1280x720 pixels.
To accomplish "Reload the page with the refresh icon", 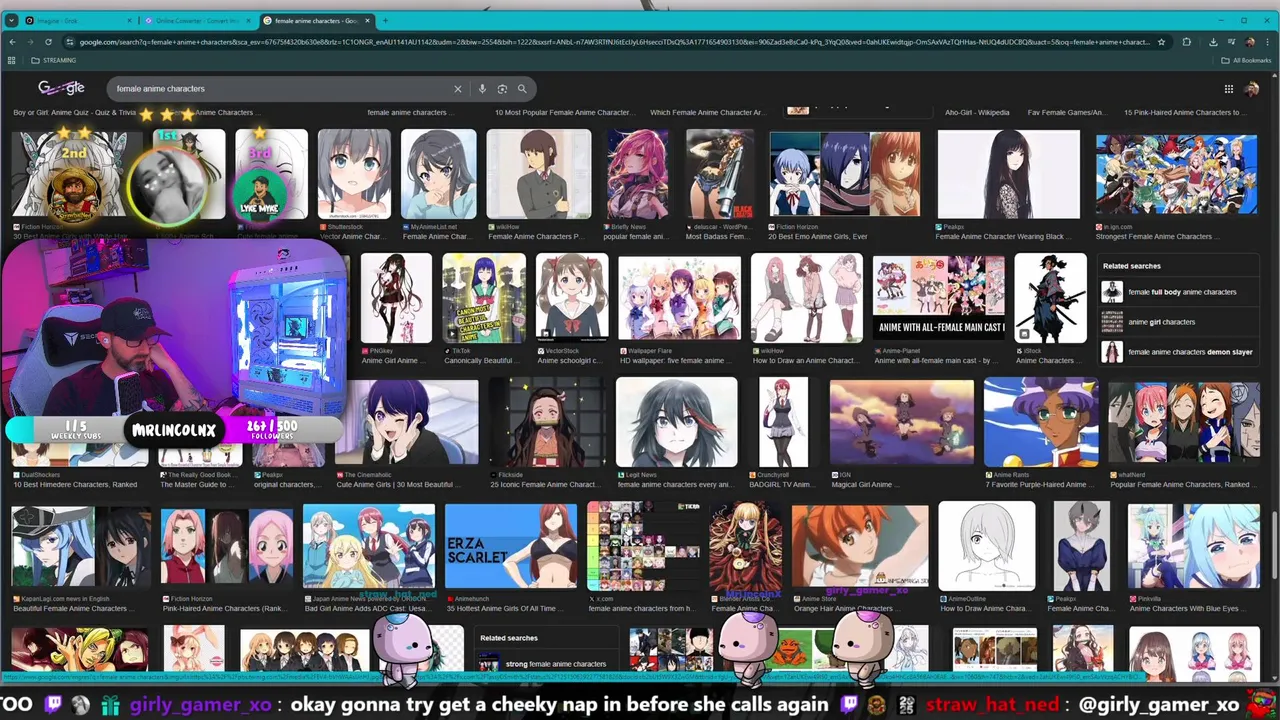I will (x=48, y=42).
